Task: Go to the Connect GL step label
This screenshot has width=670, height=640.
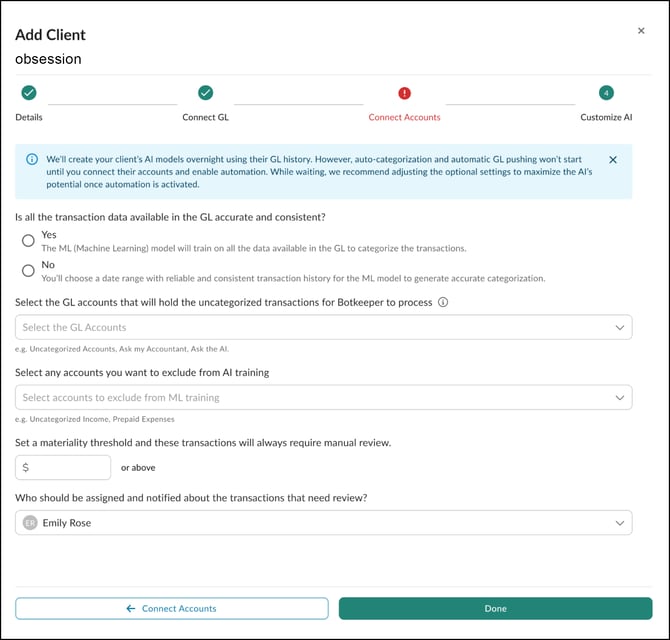Action: (205, 117)
